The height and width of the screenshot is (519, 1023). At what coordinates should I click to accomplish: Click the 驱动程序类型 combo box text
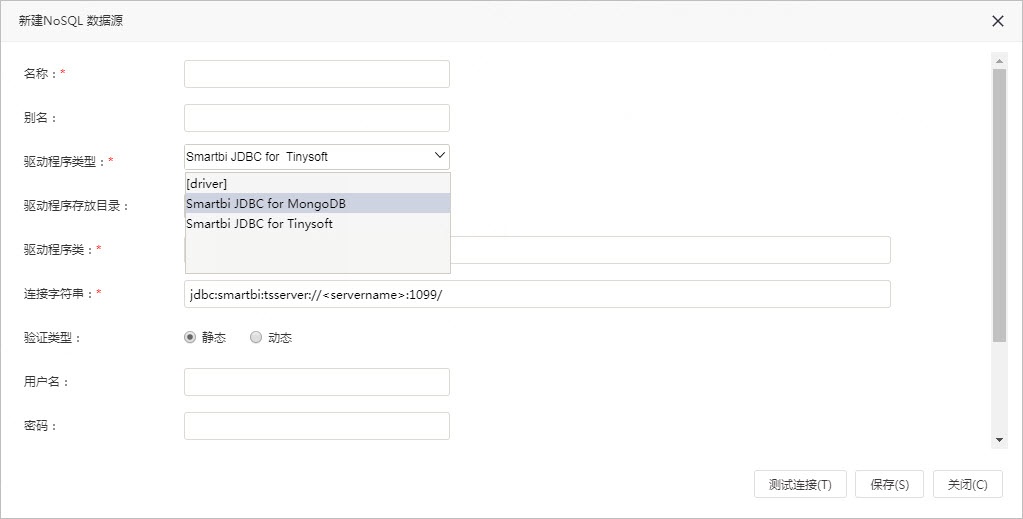pyautogui.click(x=257, y=157)
